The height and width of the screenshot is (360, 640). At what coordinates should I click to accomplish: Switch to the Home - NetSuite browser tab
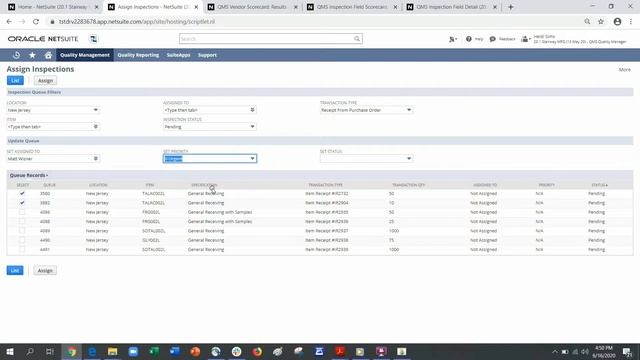(52, 7)
